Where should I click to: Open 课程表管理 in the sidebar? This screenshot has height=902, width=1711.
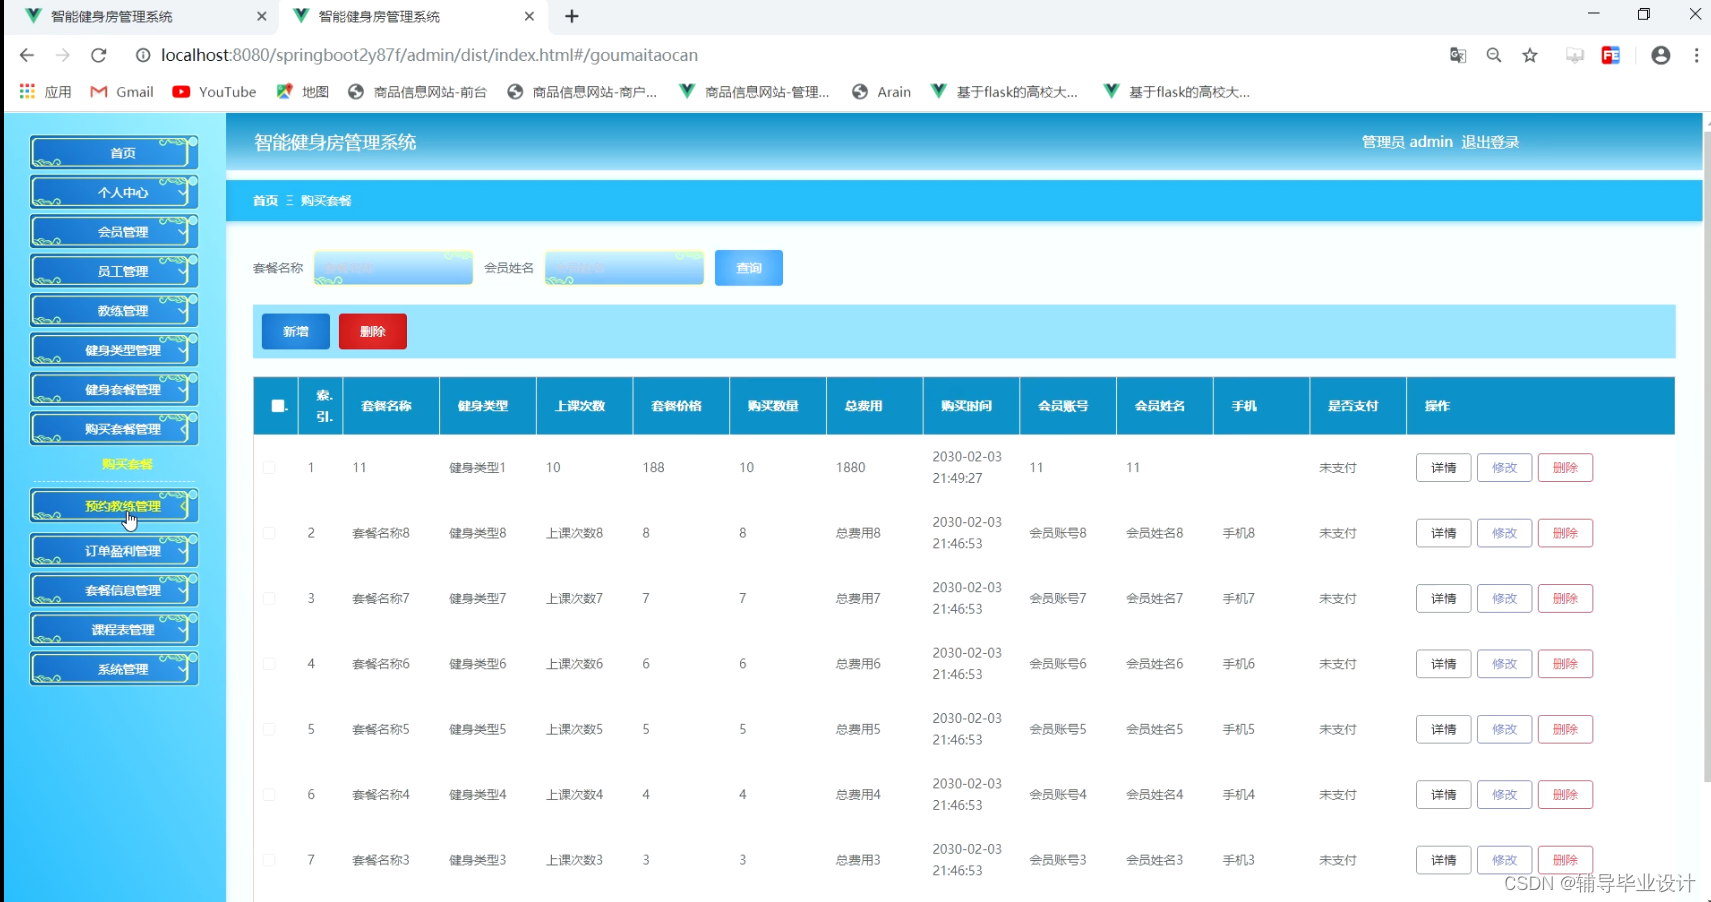114,629
